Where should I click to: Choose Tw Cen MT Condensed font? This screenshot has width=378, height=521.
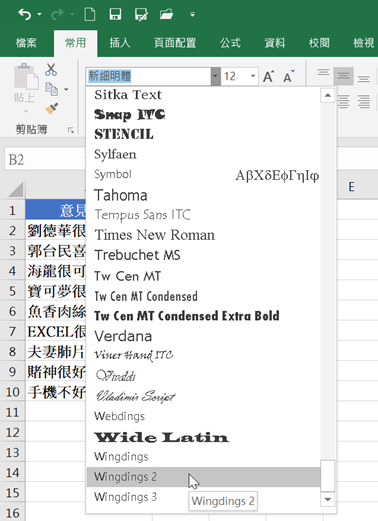point(203,296)
